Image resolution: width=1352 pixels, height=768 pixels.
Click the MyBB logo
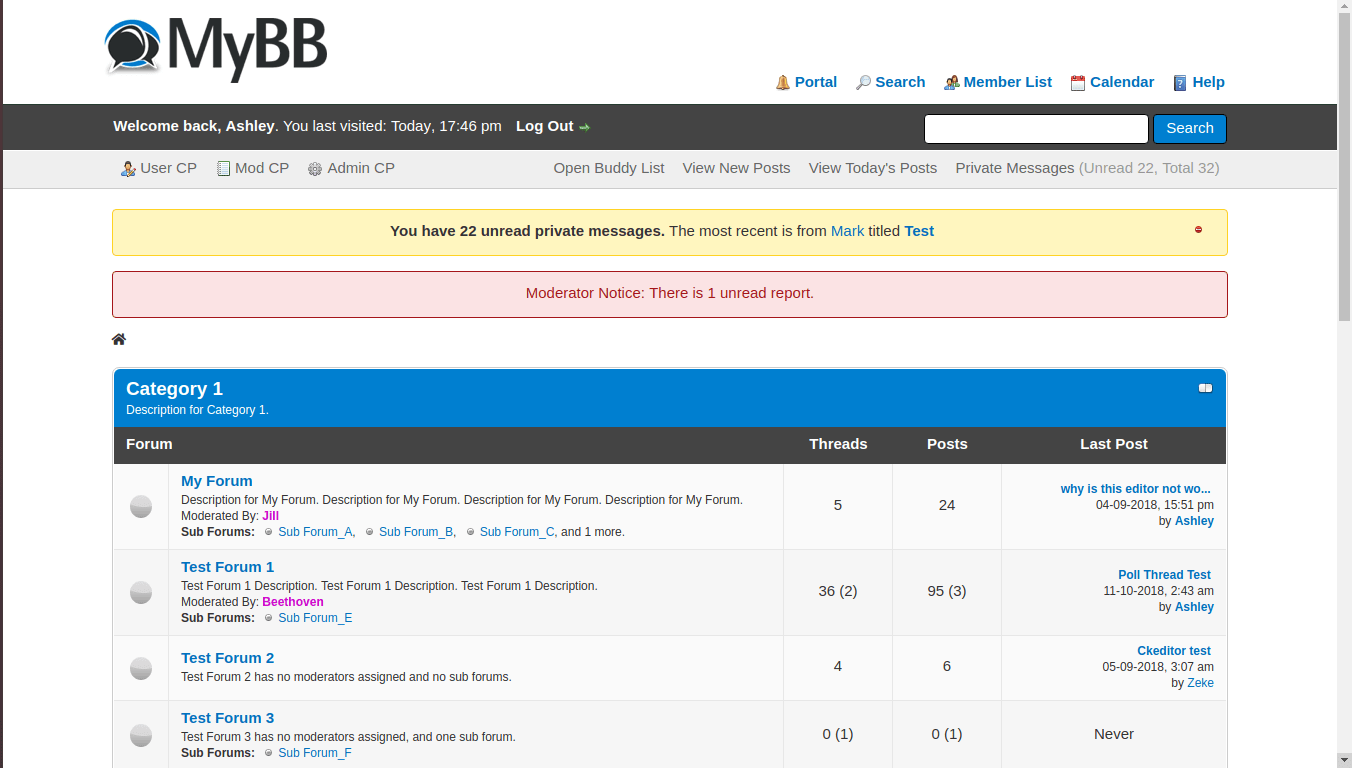216,48
